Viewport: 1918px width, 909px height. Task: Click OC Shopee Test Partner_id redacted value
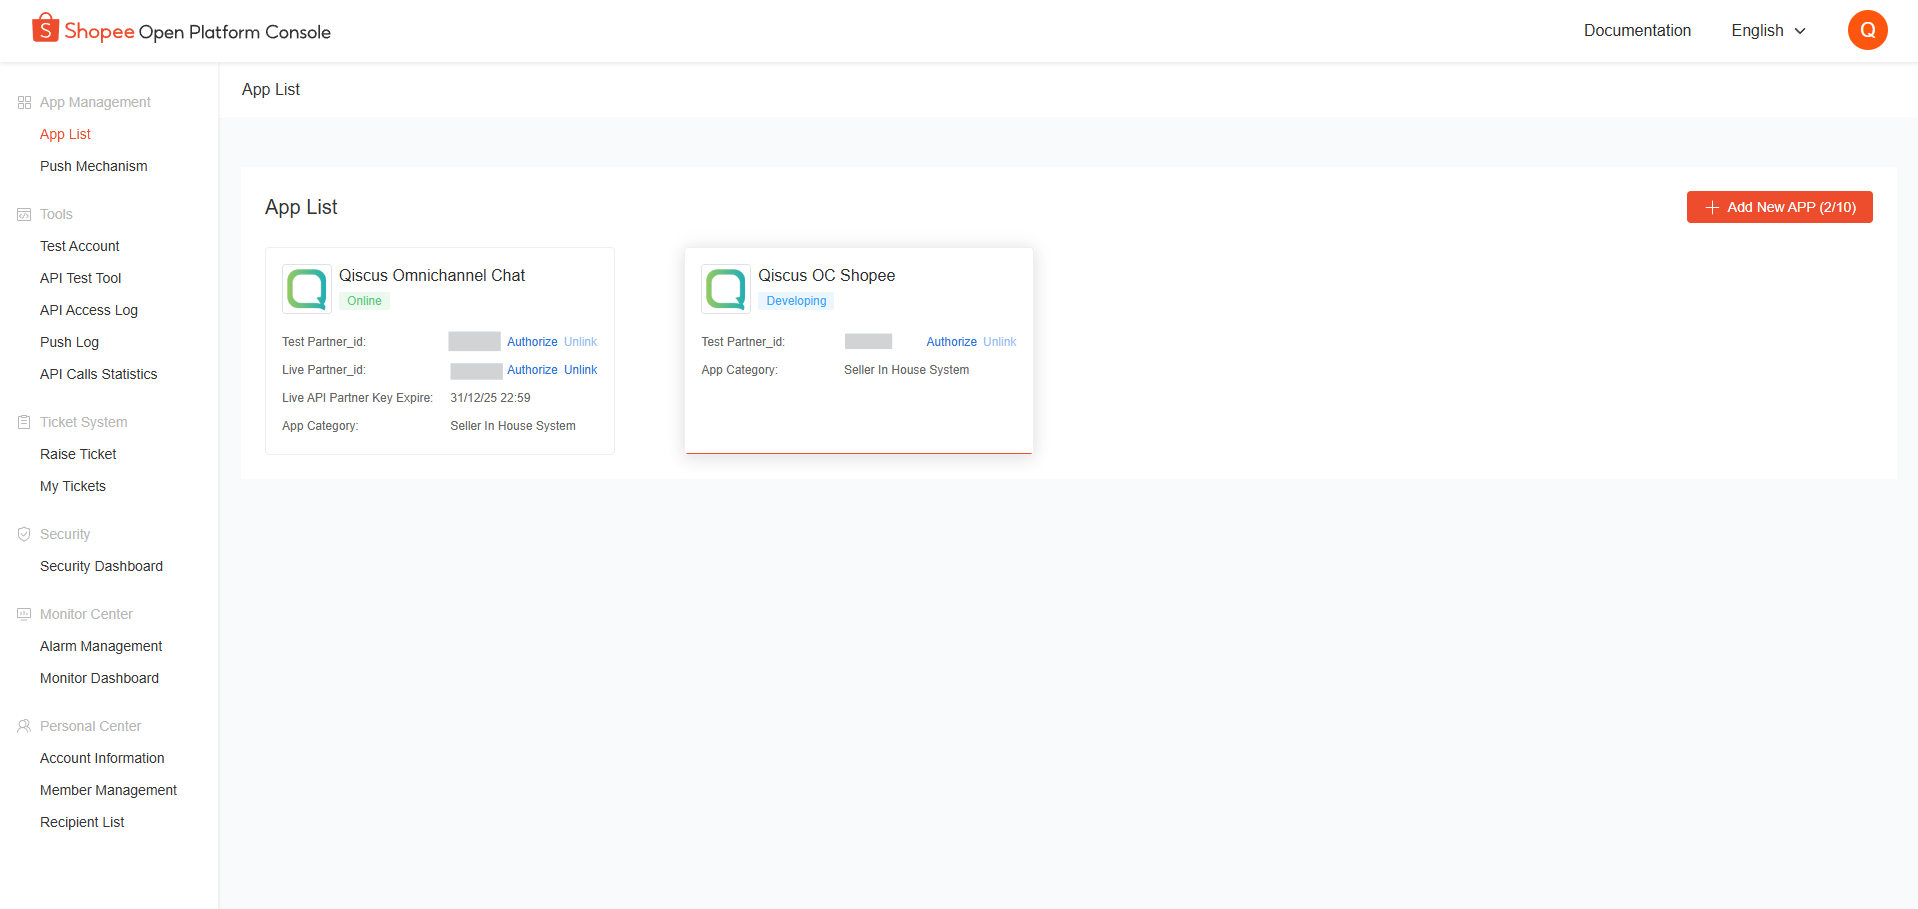pos(868,342)
